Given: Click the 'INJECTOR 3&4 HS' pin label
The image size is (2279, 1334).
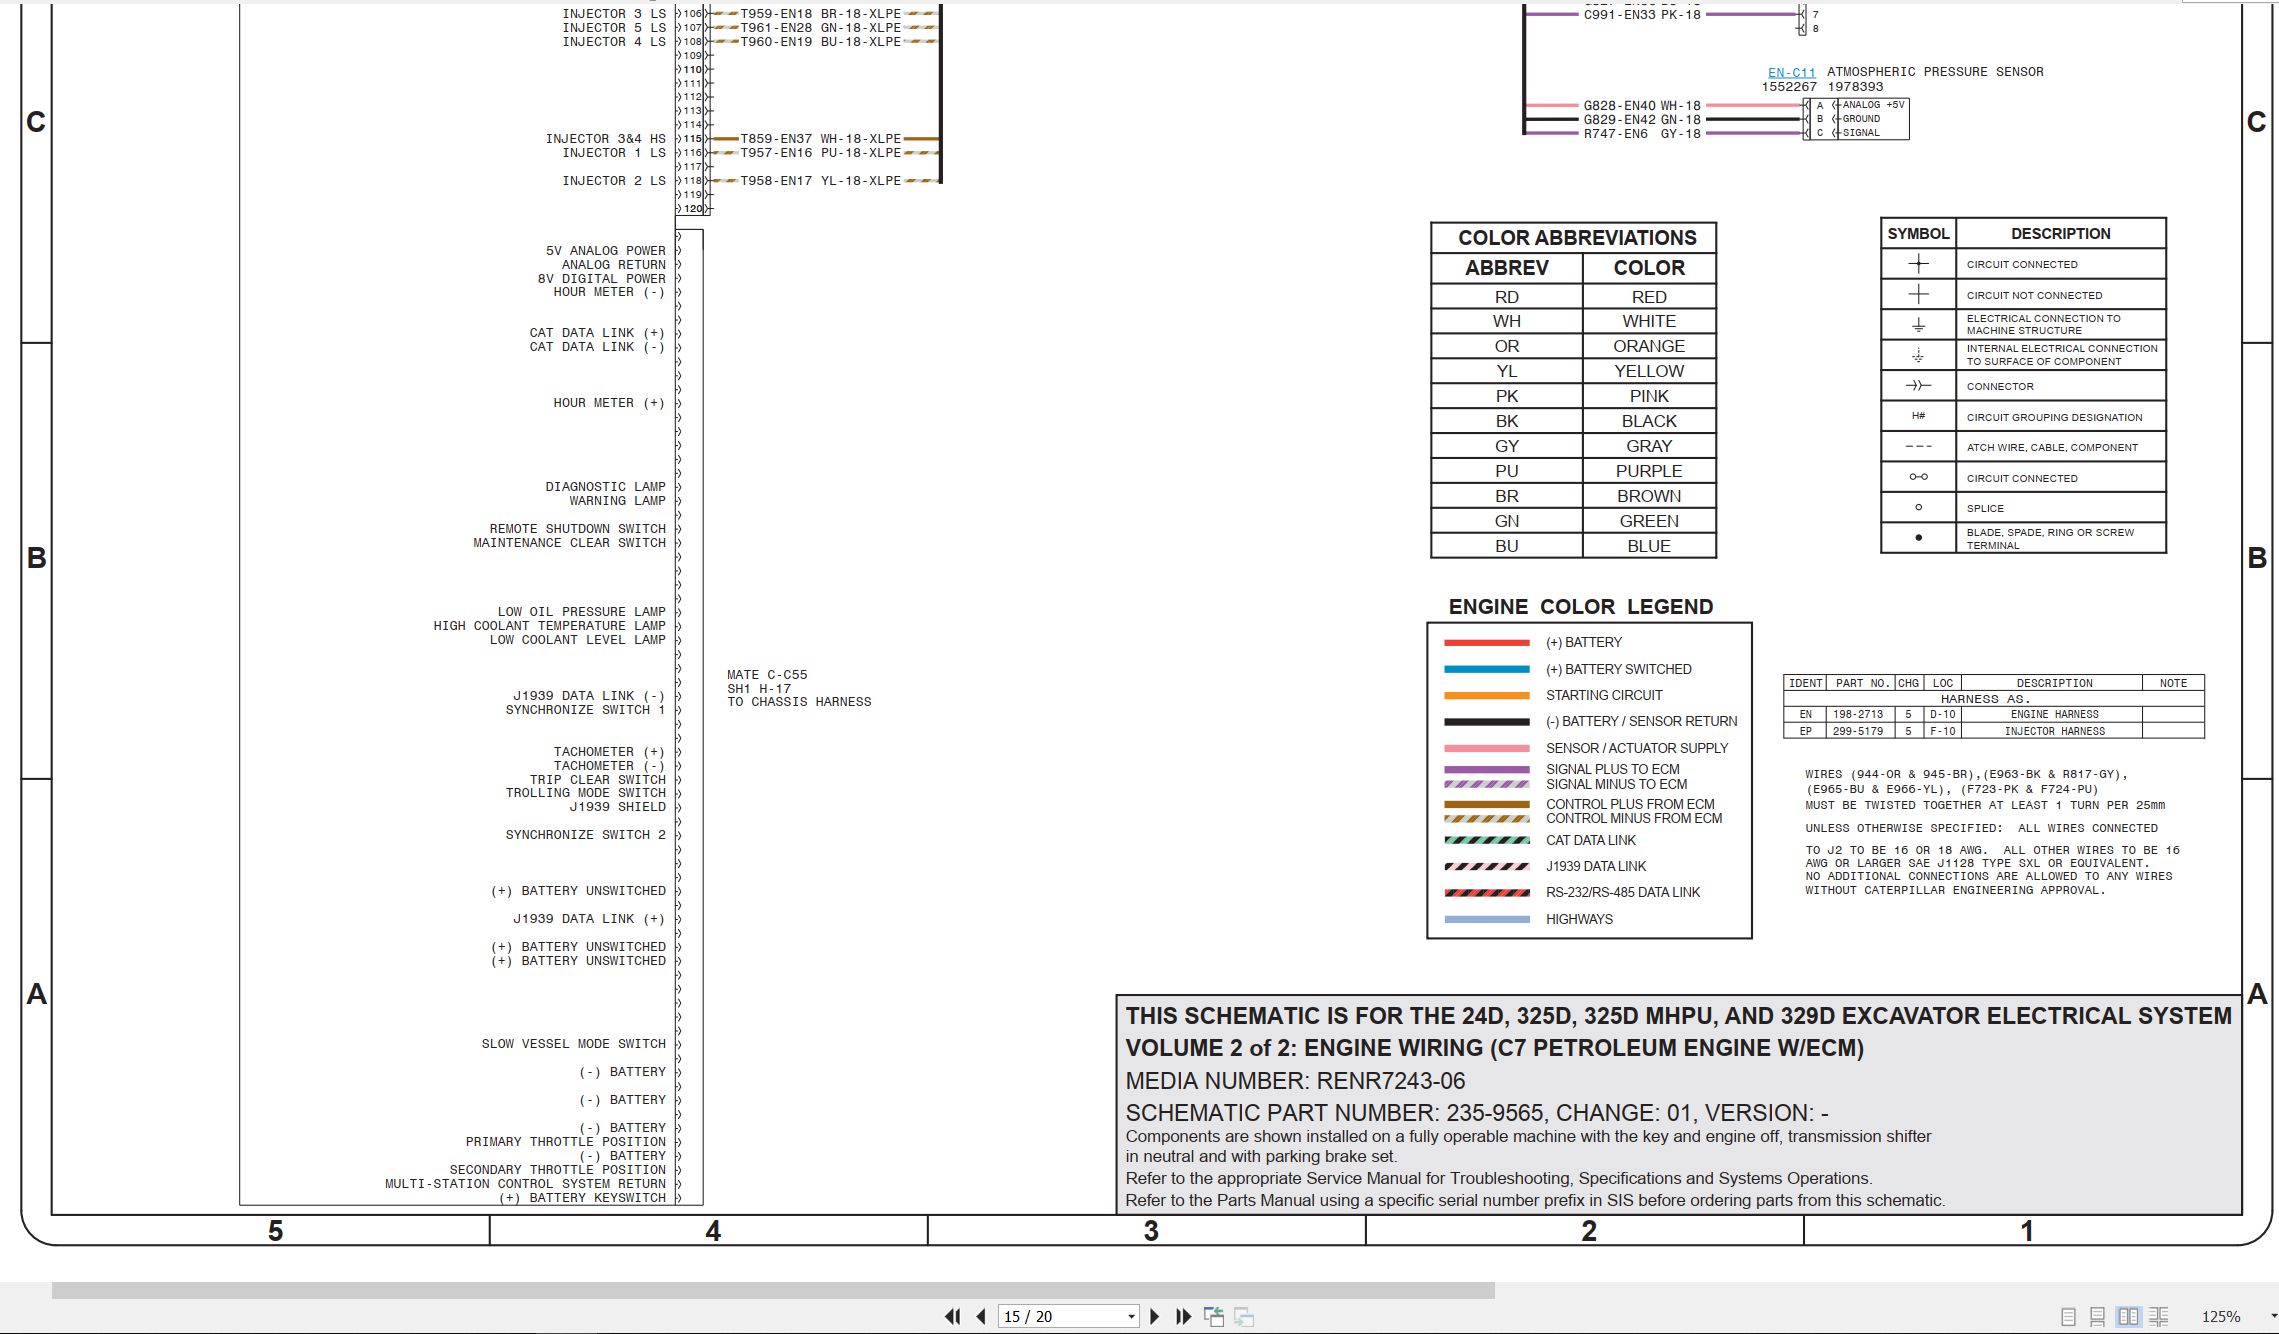Looking at the screenshot, I should pos(605,139).
